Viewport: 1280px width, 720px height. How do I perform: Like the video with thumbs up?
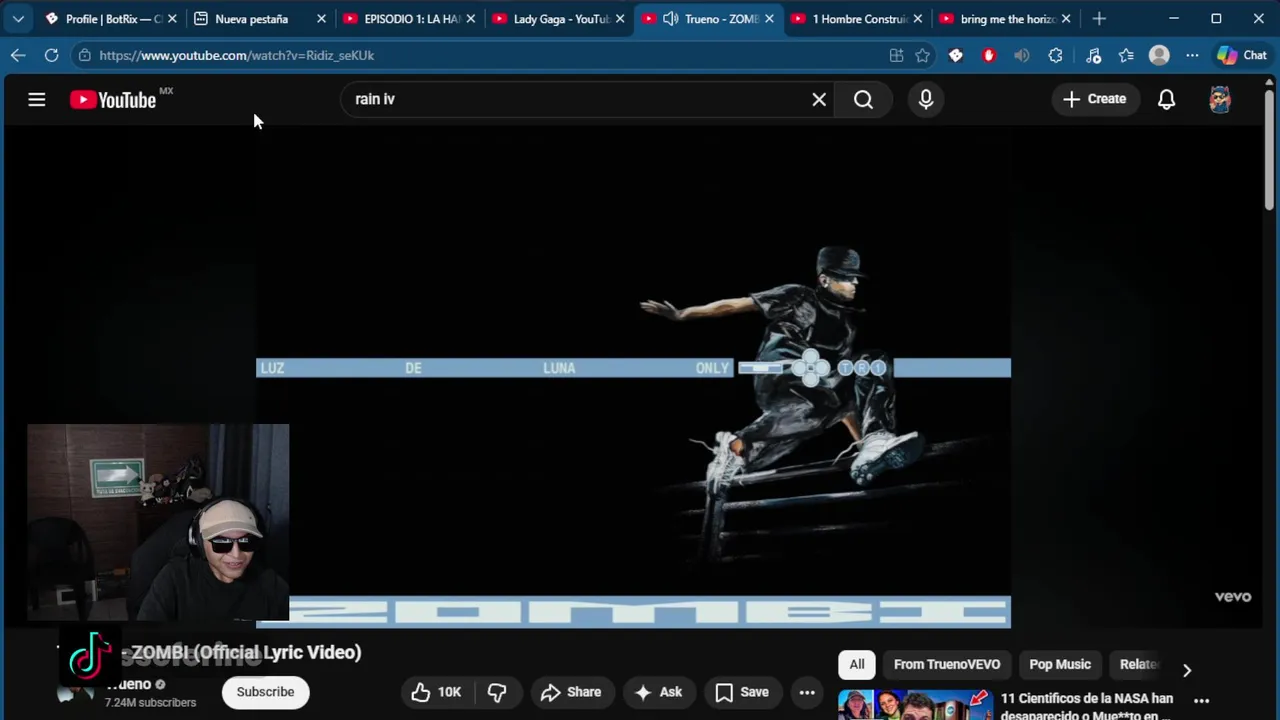tap(436, 692)
